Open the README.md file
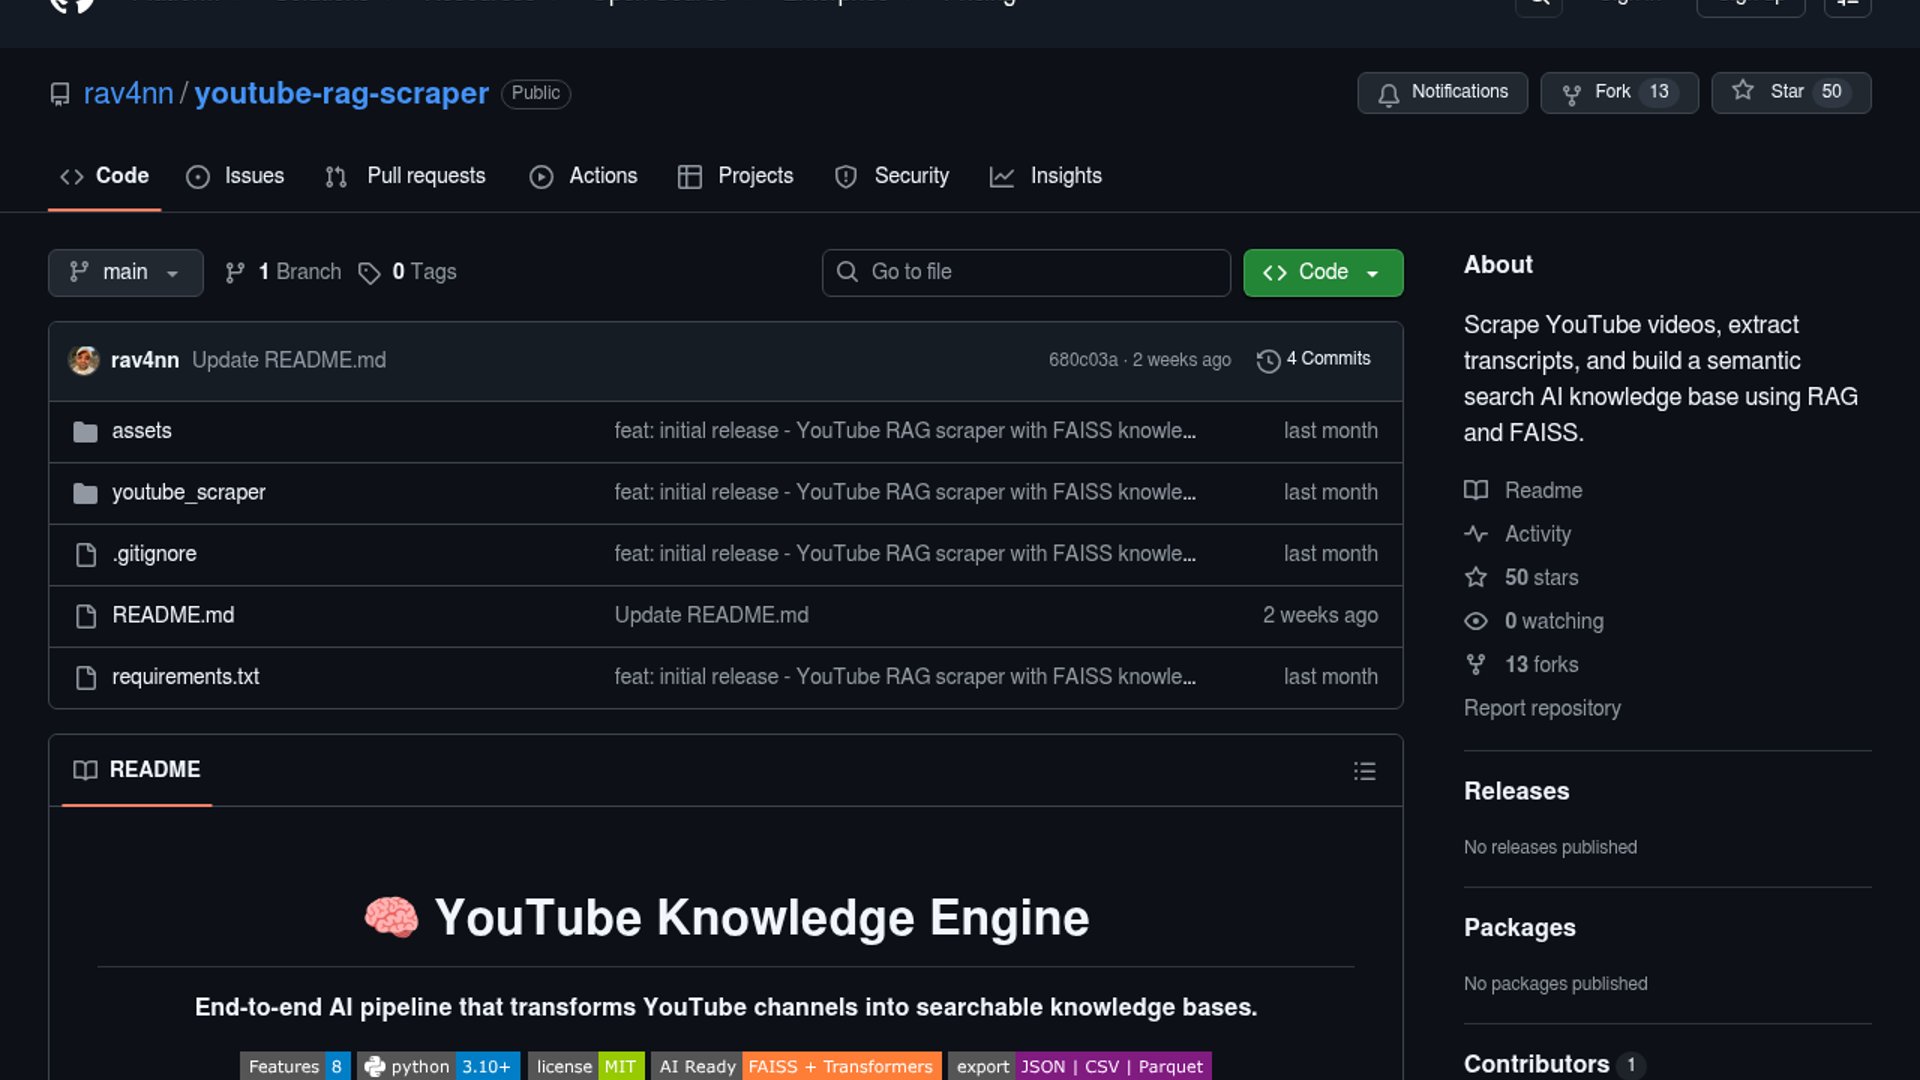This screenshot has width=1920, height=1080. (x=173, y=615)
